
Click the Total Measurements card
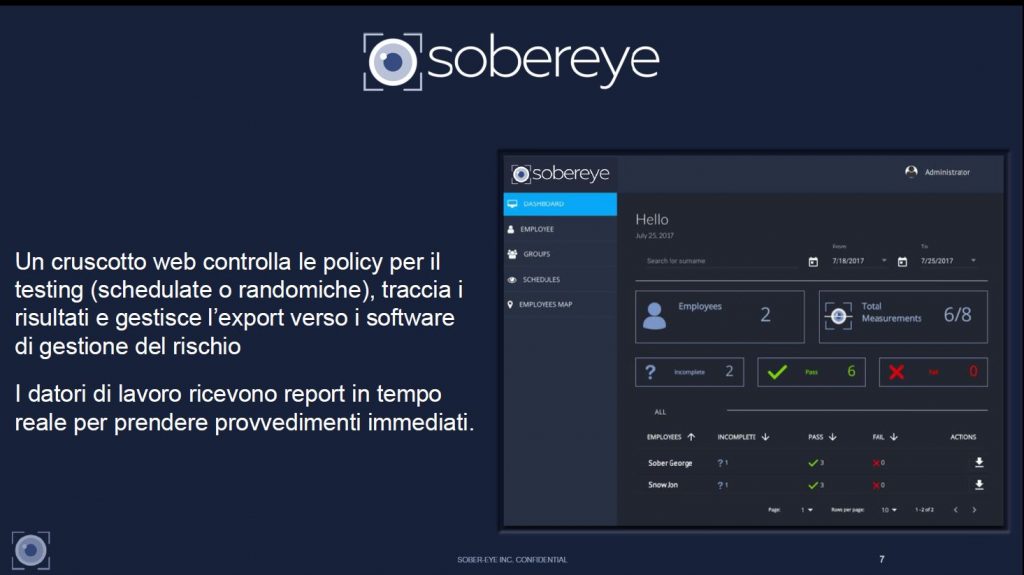coord(903,317)
